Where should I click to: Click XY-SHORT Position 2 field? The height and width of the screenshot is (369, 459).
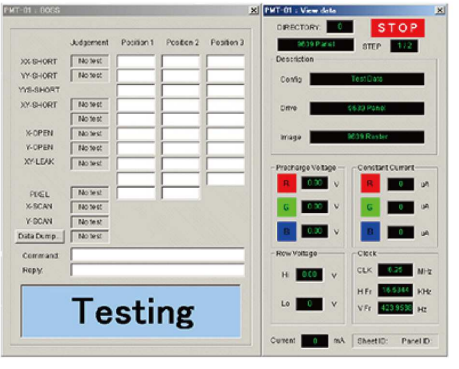pos(181,105)
